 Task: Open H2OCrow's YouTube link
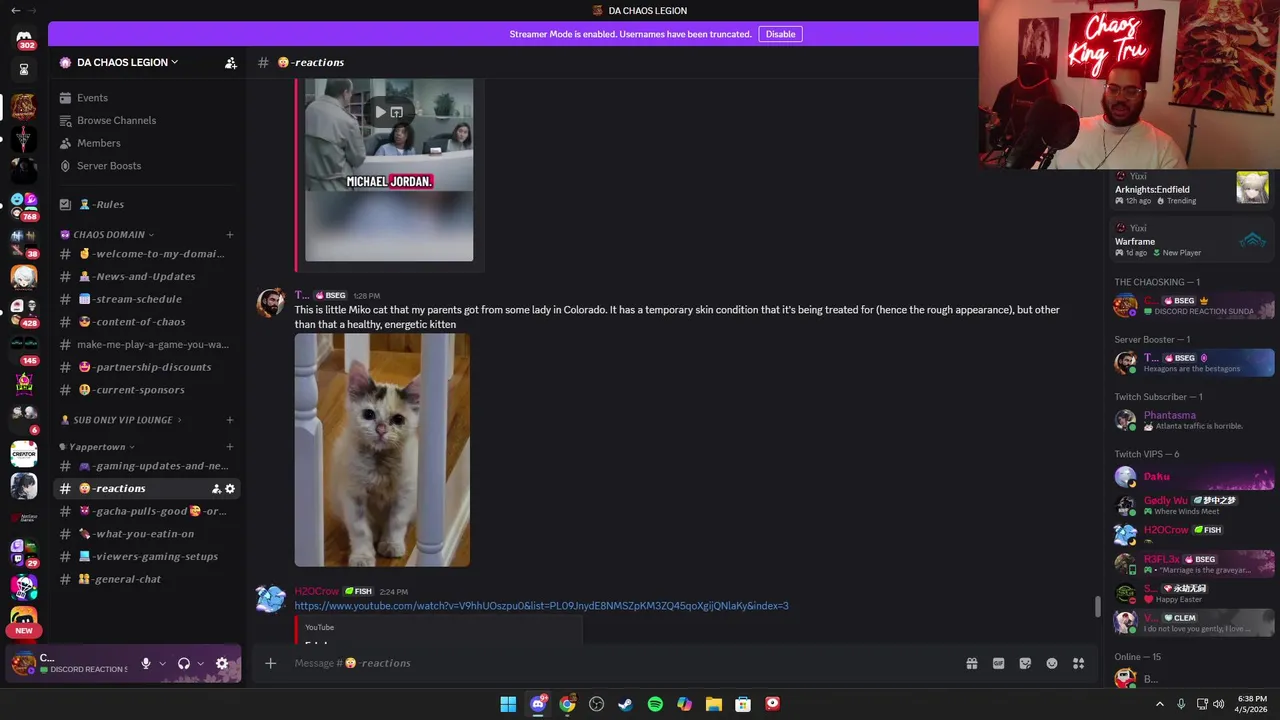pyautogui.click(x=541, y=606)
